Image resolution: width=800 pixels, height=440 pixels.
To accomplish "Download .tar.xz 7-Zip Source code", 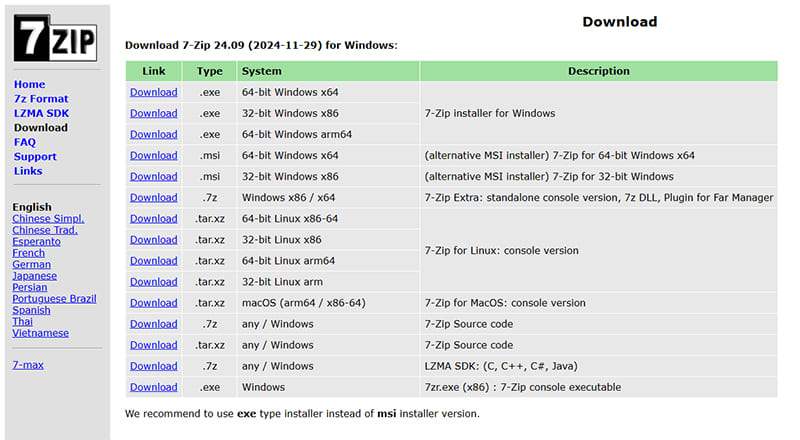I will pyautogui.click(x=154, y=345).
